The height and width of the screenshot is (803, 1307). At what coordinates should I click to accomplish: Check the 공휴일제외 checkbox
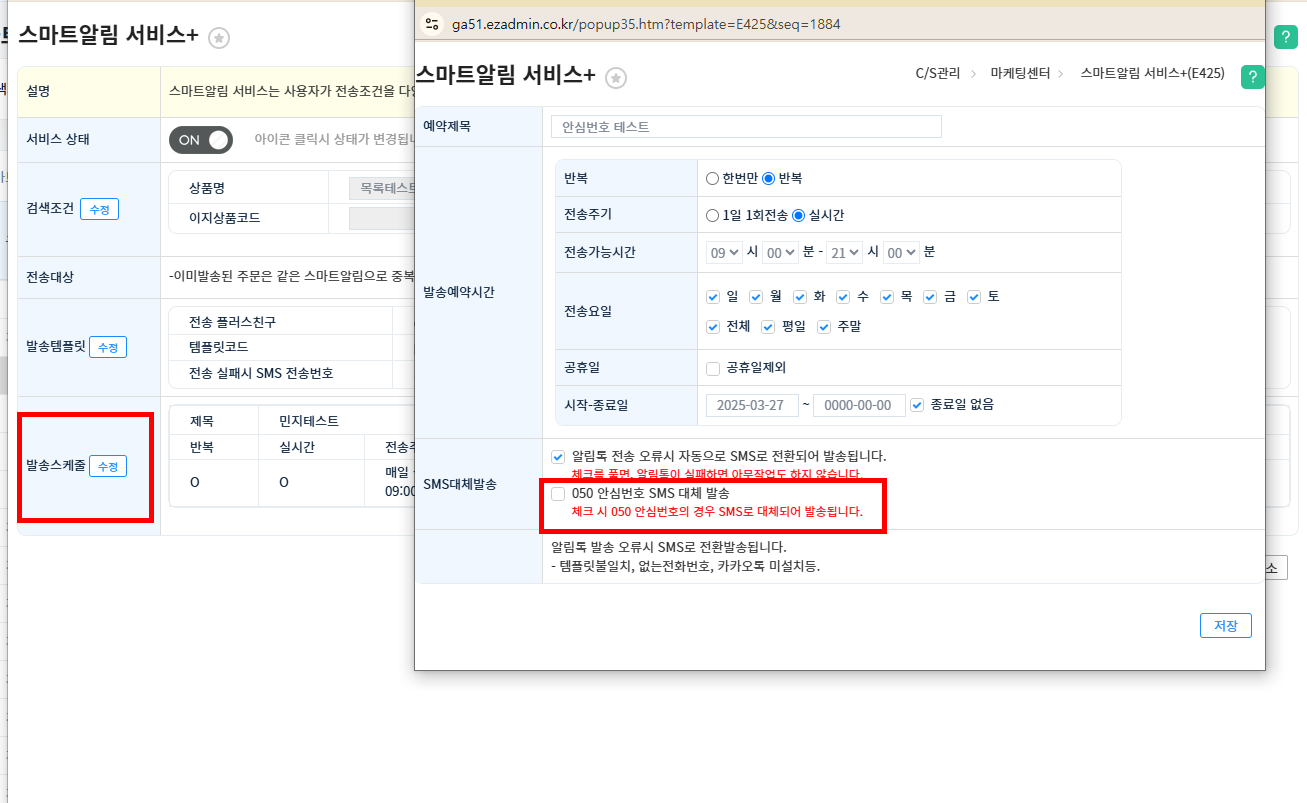point(713,368)
